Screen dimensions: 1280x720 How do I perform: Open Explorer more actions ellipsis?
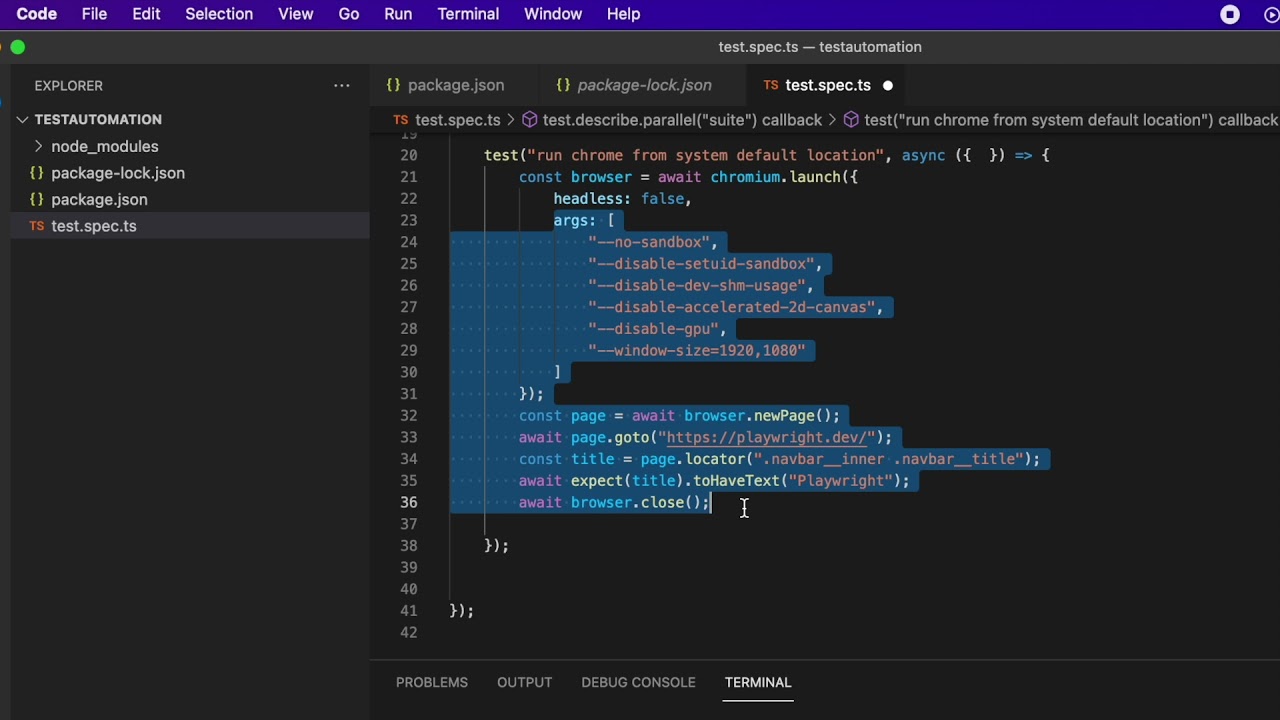342,86
